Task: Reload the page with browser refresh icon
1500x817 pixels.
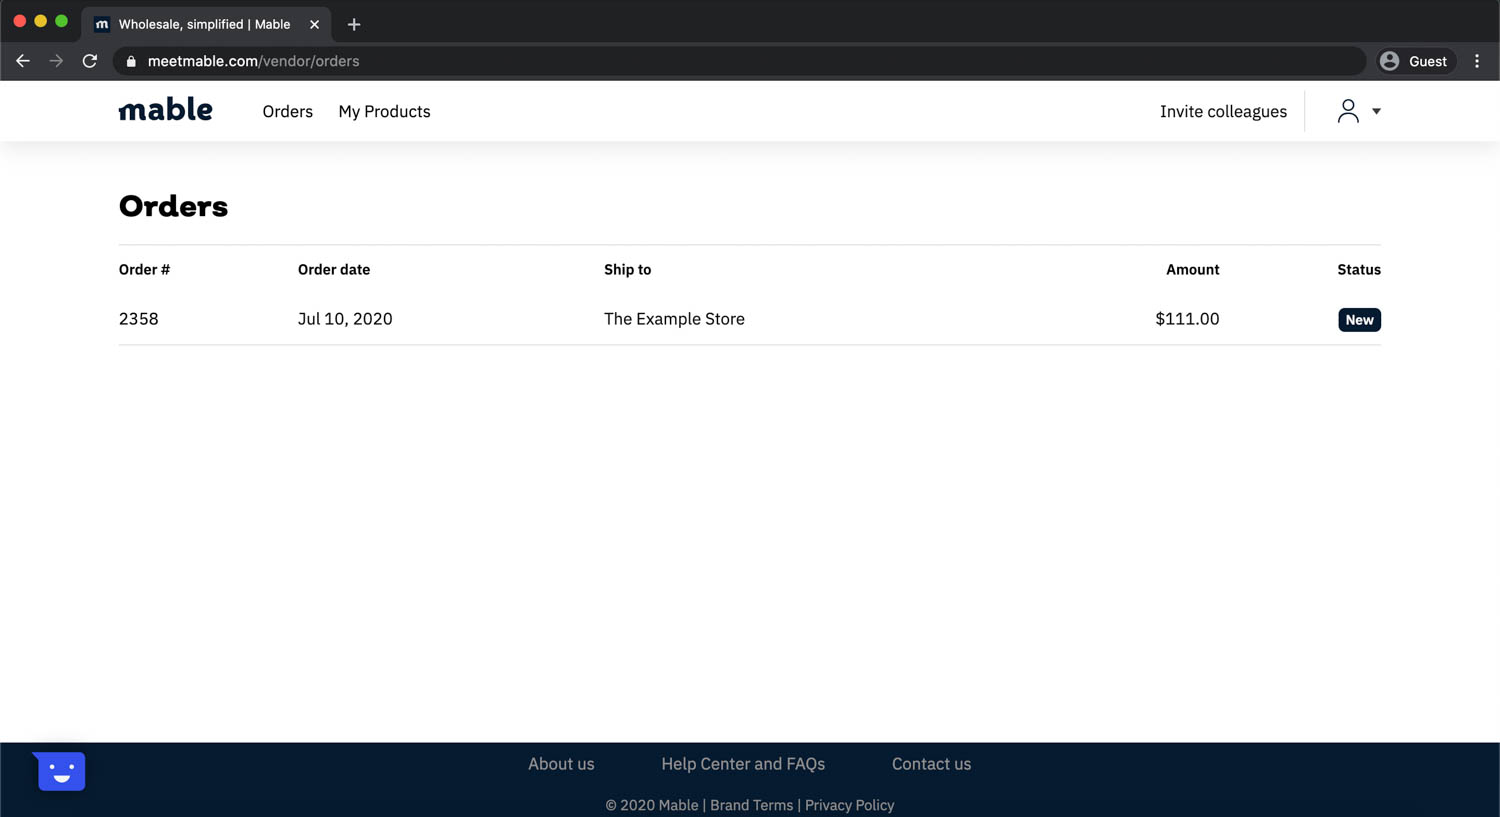Action: coord(90,61)
